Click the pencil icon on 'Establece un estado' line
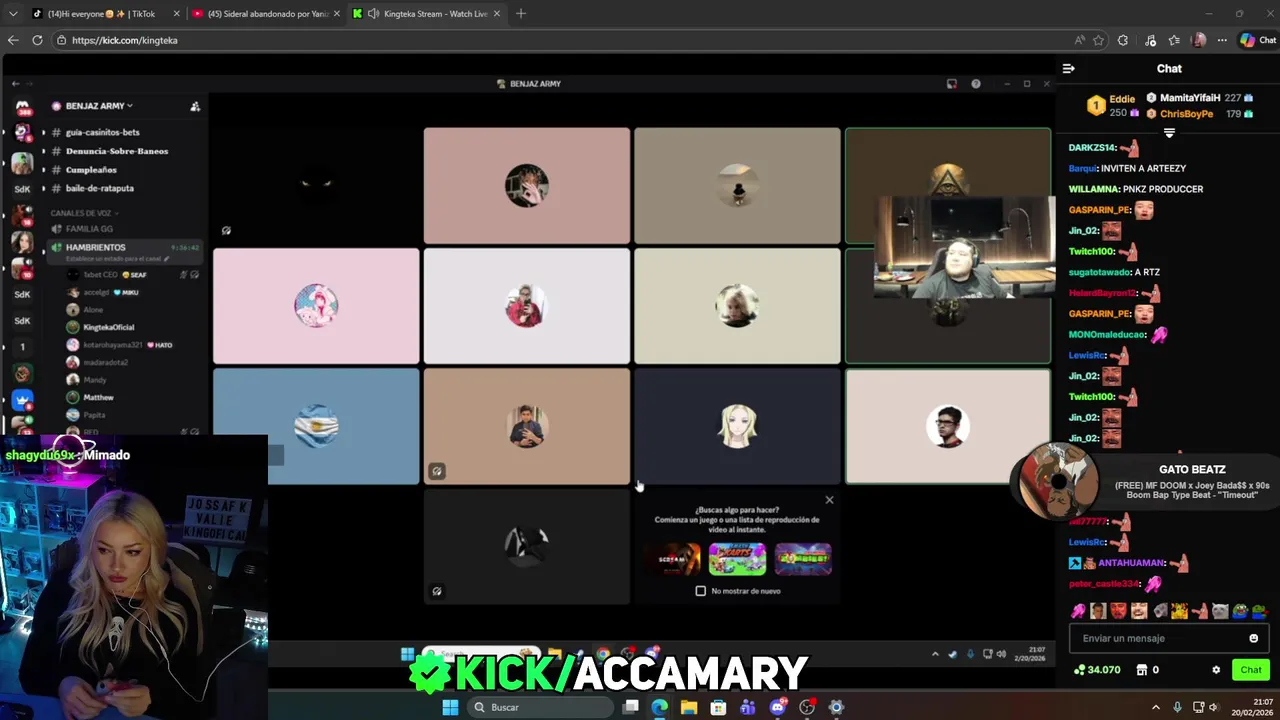This screenshot has height=720, width=1280. coord(167,259)
